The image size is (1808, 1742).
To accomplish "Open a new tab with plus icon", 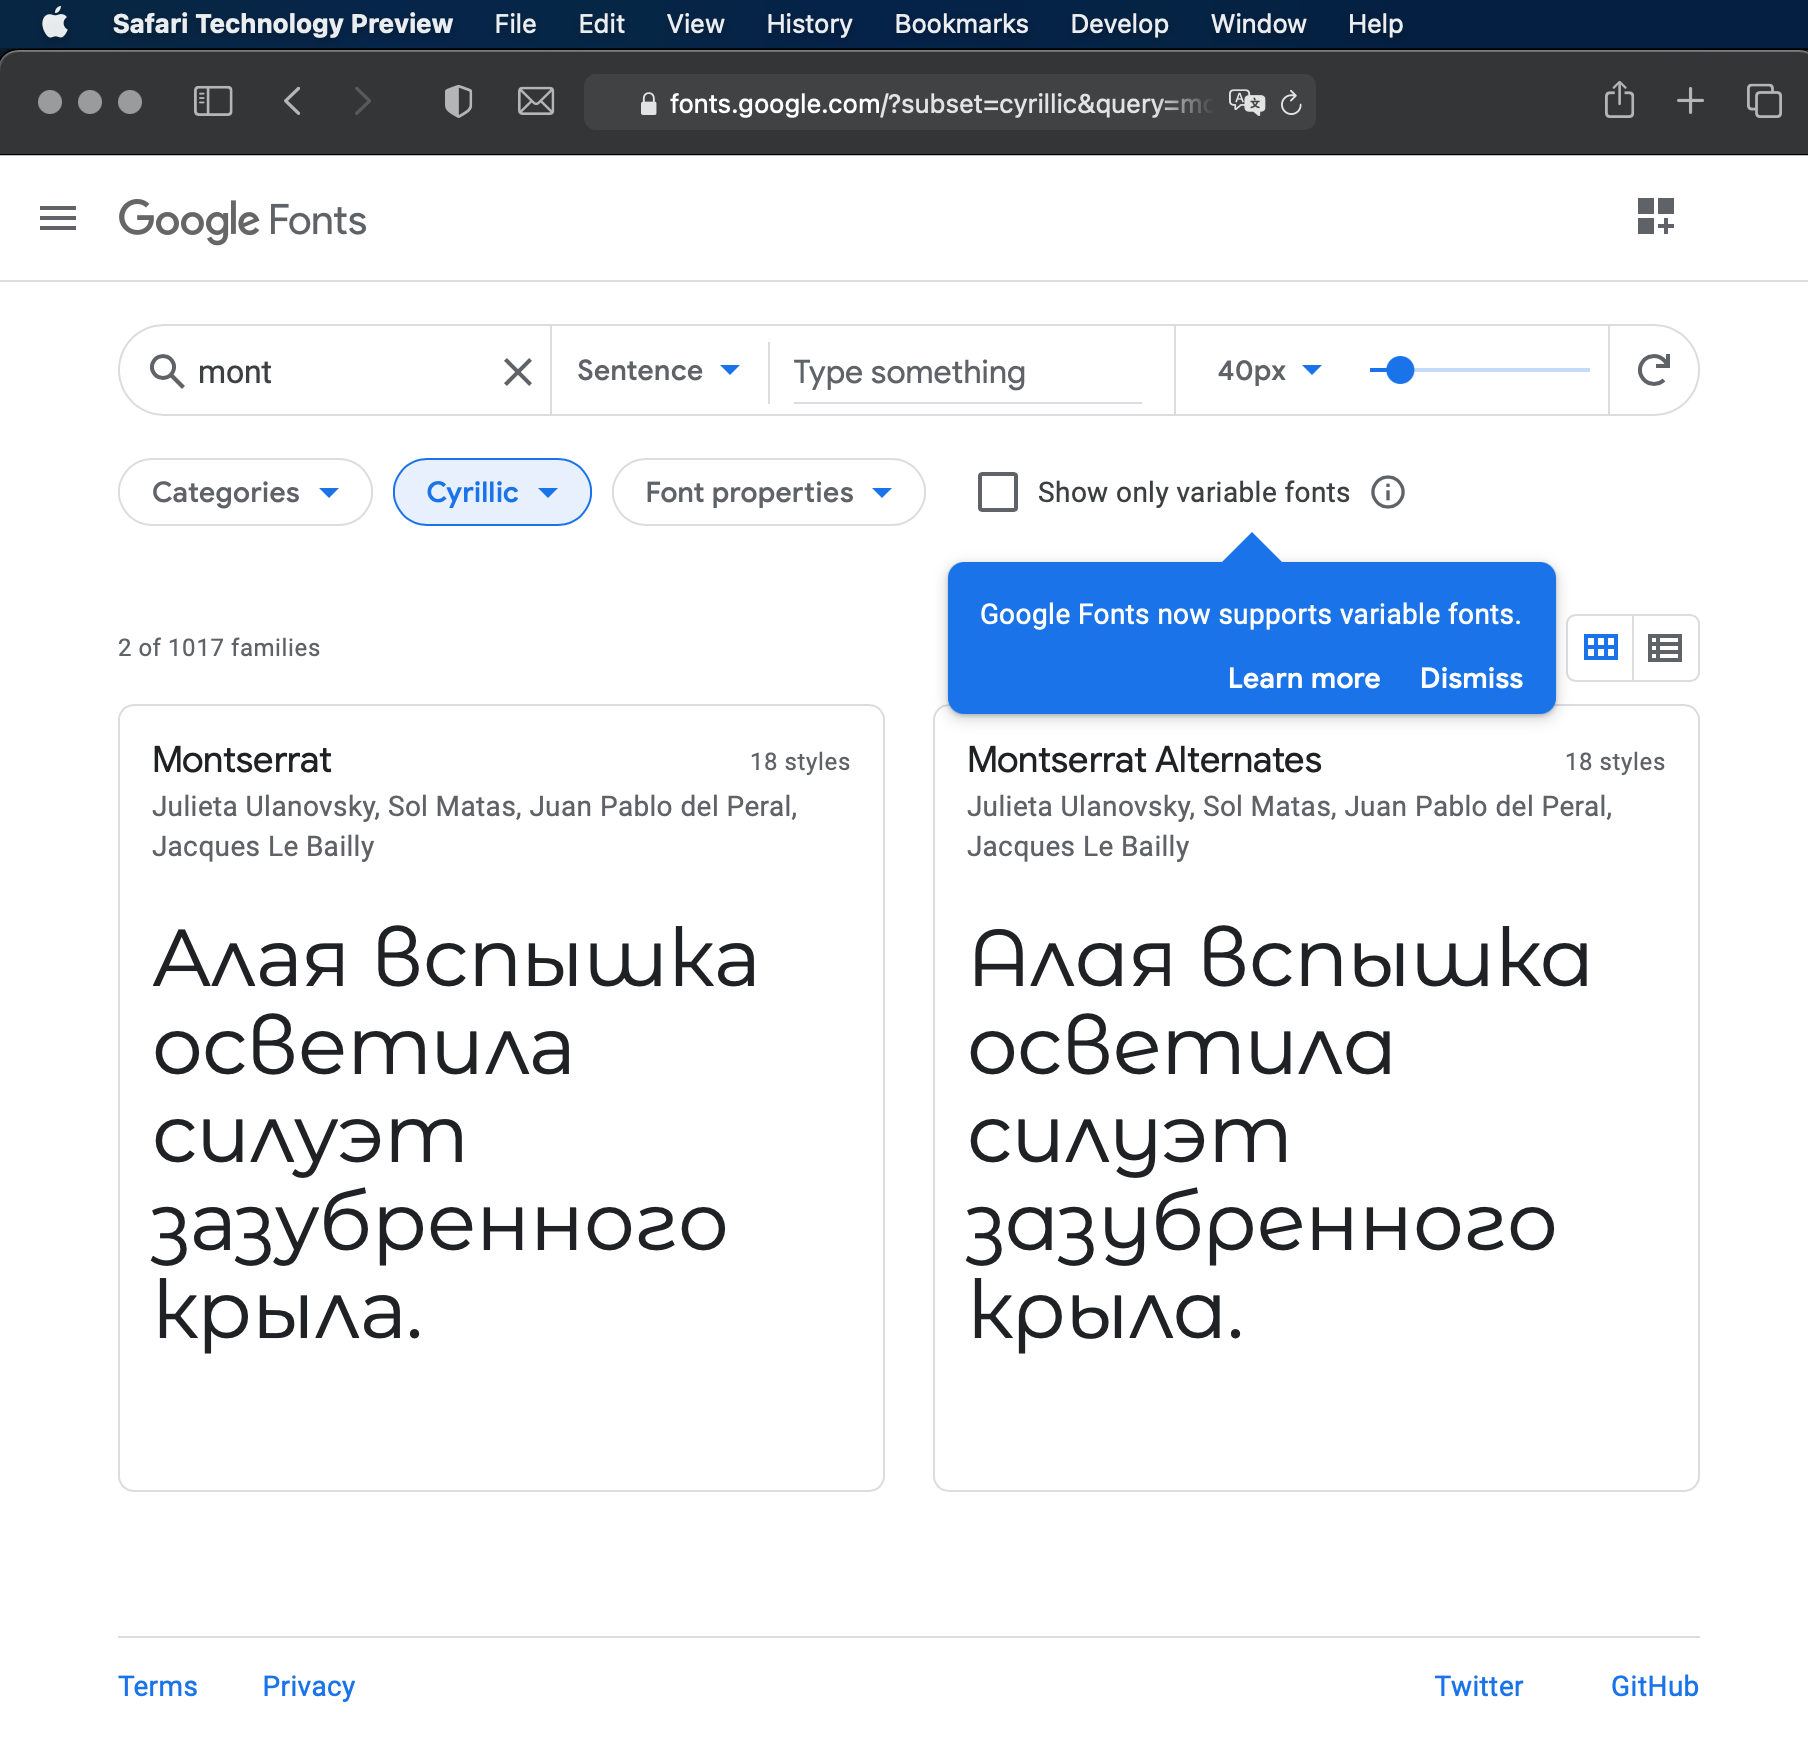I will point(1690,101).
